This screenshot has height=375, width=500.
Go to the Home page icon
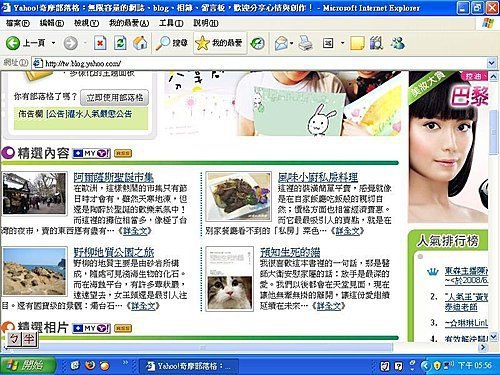coord(140,43)
